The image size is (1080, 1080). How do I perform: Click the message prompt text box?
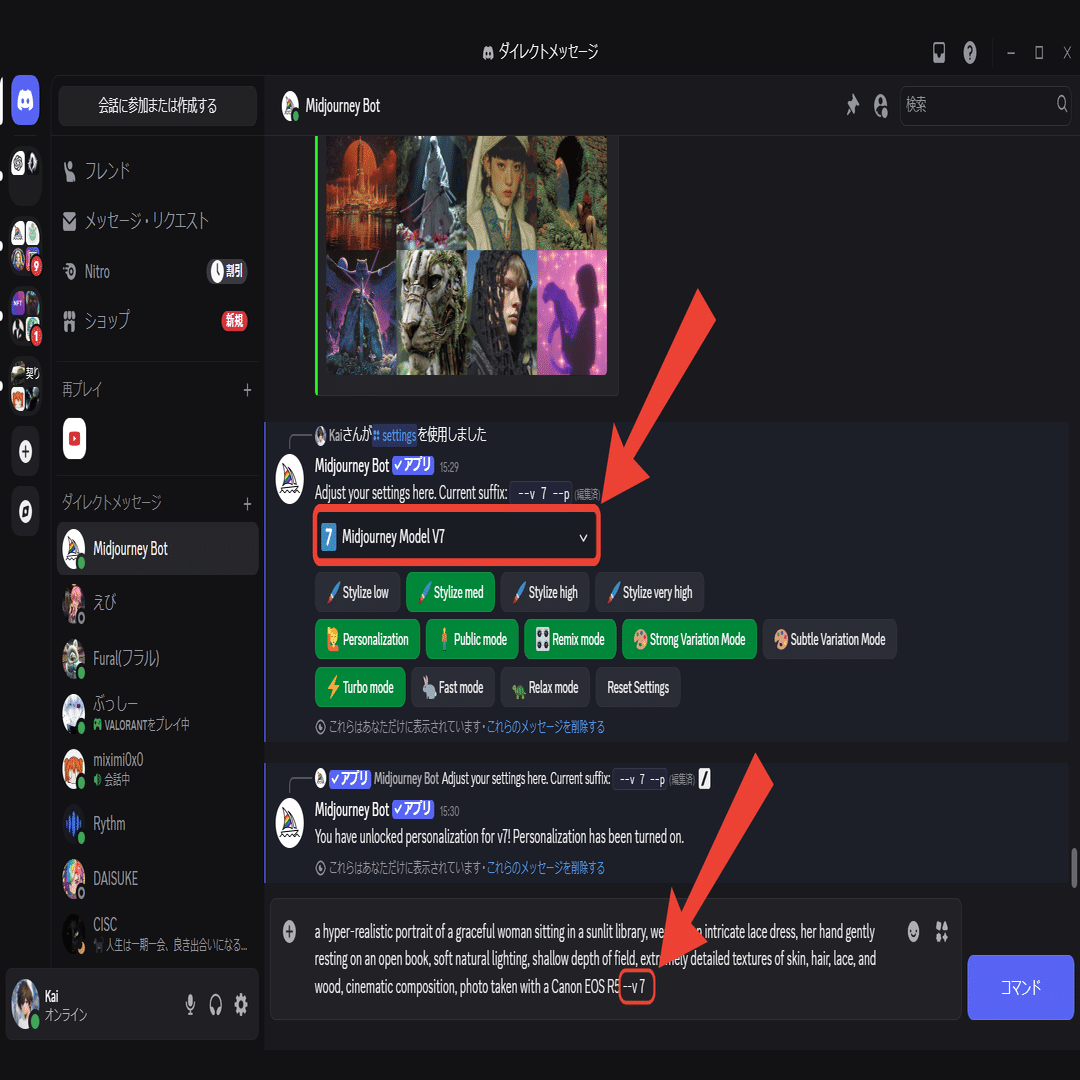(x=595, y=959)
